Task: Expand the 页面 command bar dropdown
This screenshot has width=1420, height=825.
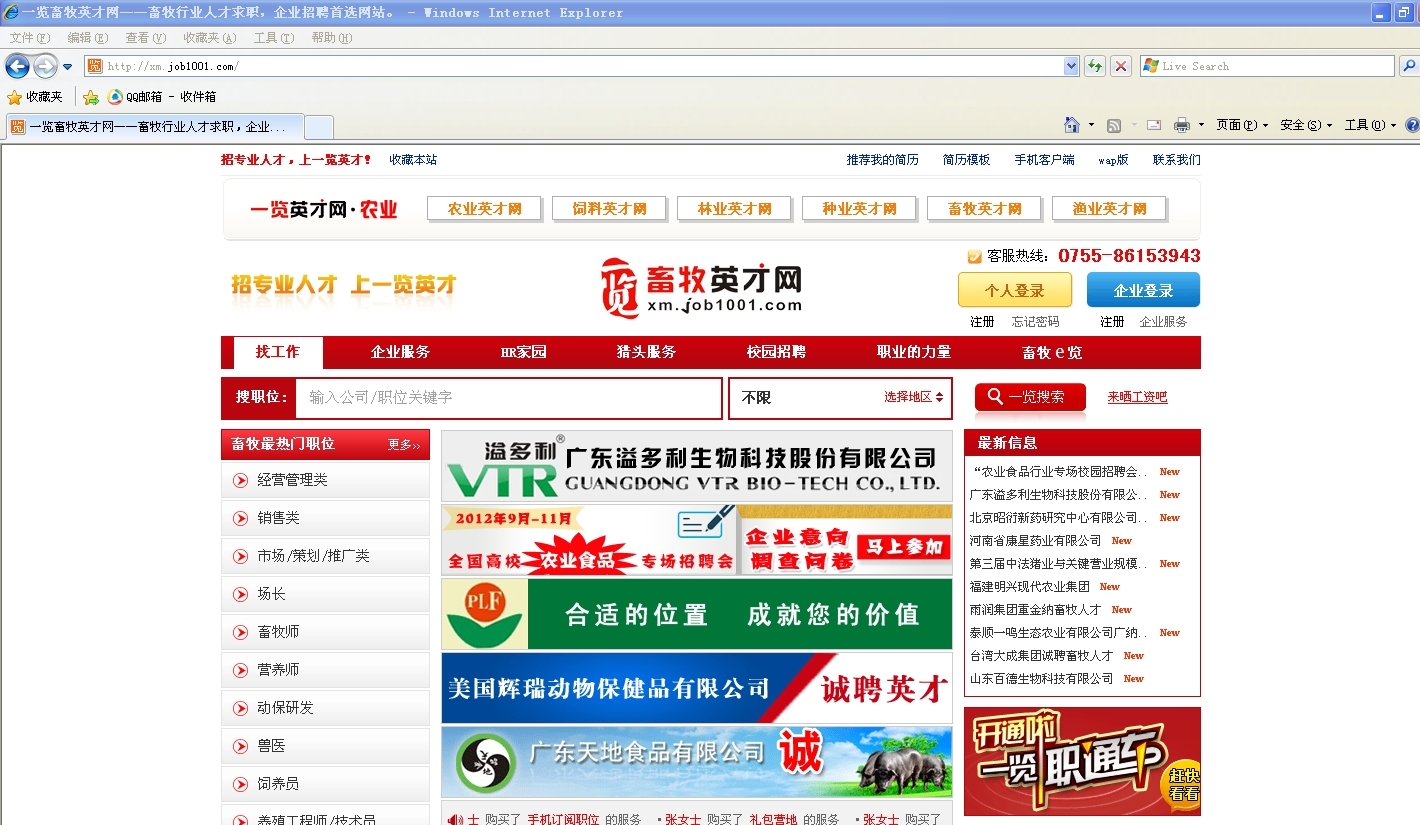Action: coord(1242,125)
